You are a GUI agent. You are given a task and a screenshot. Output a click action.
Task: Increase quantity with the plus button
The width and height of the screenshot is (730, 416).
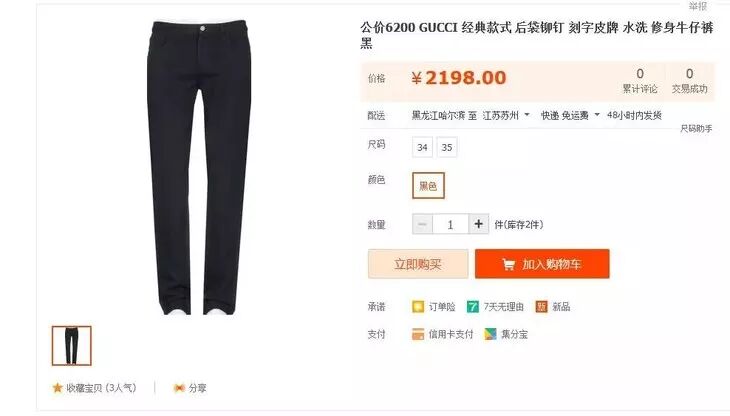point(479,224)
